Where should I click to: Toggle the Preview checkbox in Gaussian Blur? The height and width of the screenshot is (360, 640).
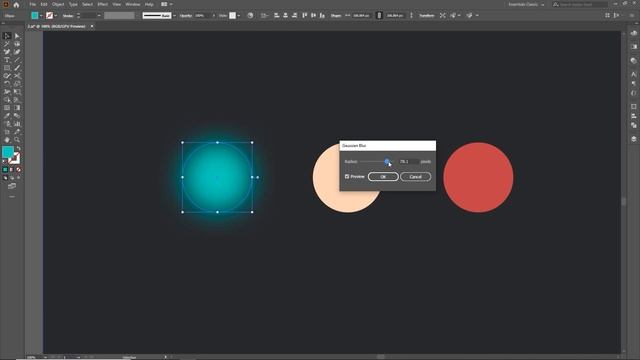click(x=347, y=176)
